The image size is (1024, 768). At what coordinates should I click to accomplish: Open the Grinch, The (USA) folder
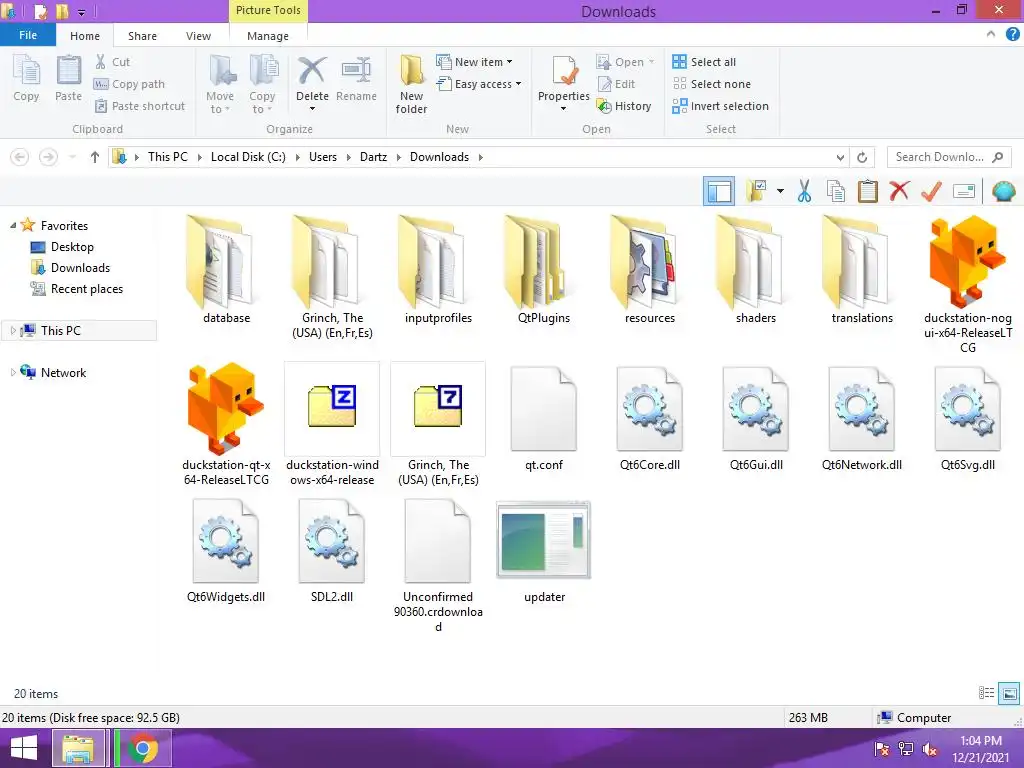(332, 276)
